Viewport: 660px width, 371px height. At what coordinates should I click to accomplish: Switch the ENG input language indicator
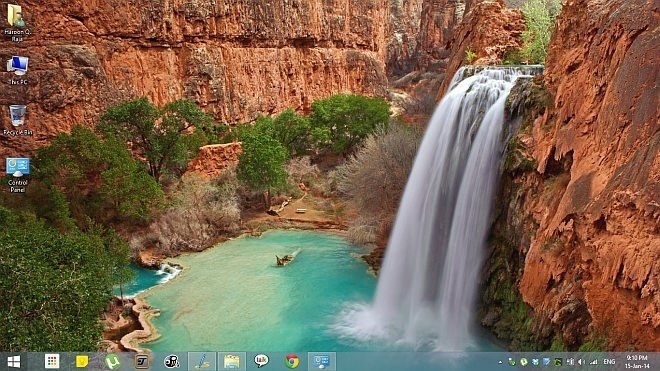tap(609, 362)
